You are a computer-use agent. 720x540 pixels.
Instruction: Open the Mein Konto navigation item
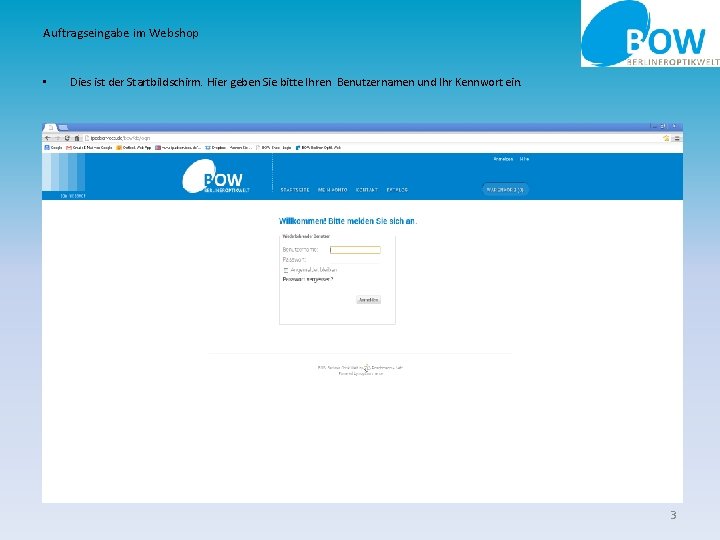pos(332,190)
